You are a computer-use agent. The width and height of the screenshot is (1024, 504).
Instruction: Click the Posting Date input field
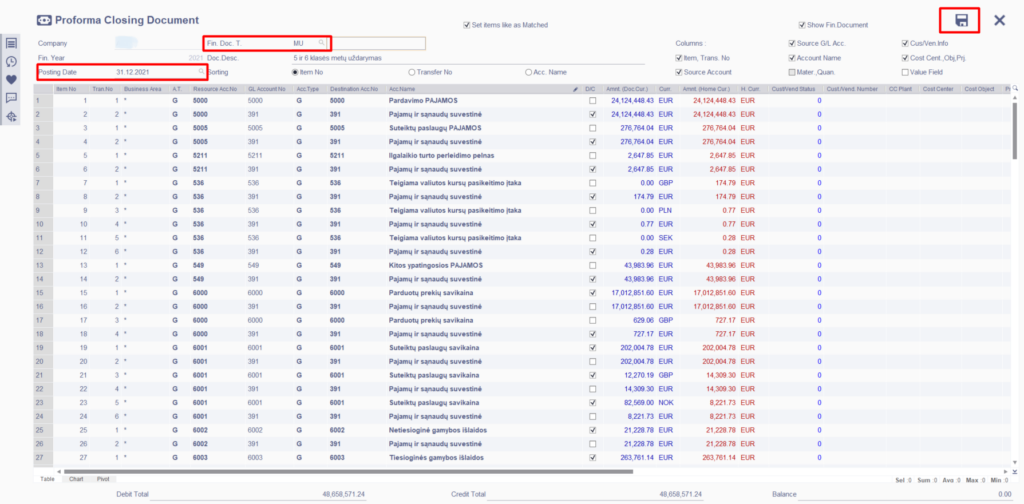[150, 72]
